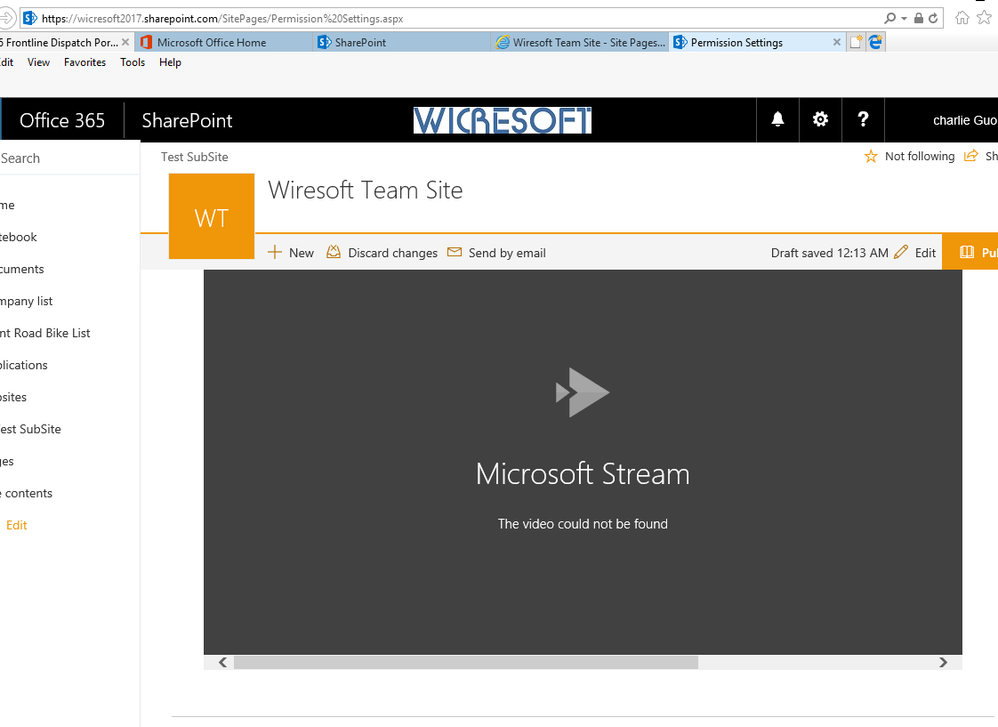998x727 pixels.
Task: Click the Send by email envelope icon
Action: (x=454, y=252)
